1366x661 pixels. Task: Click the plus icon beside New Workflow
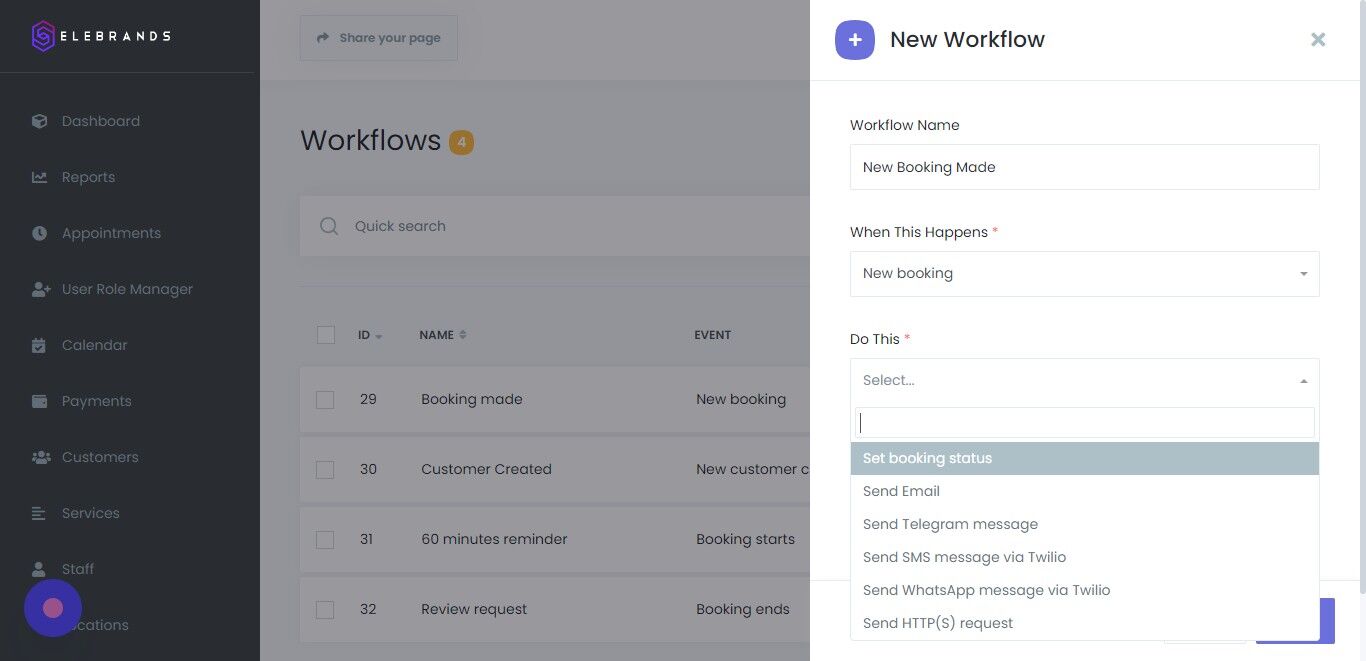855,40
